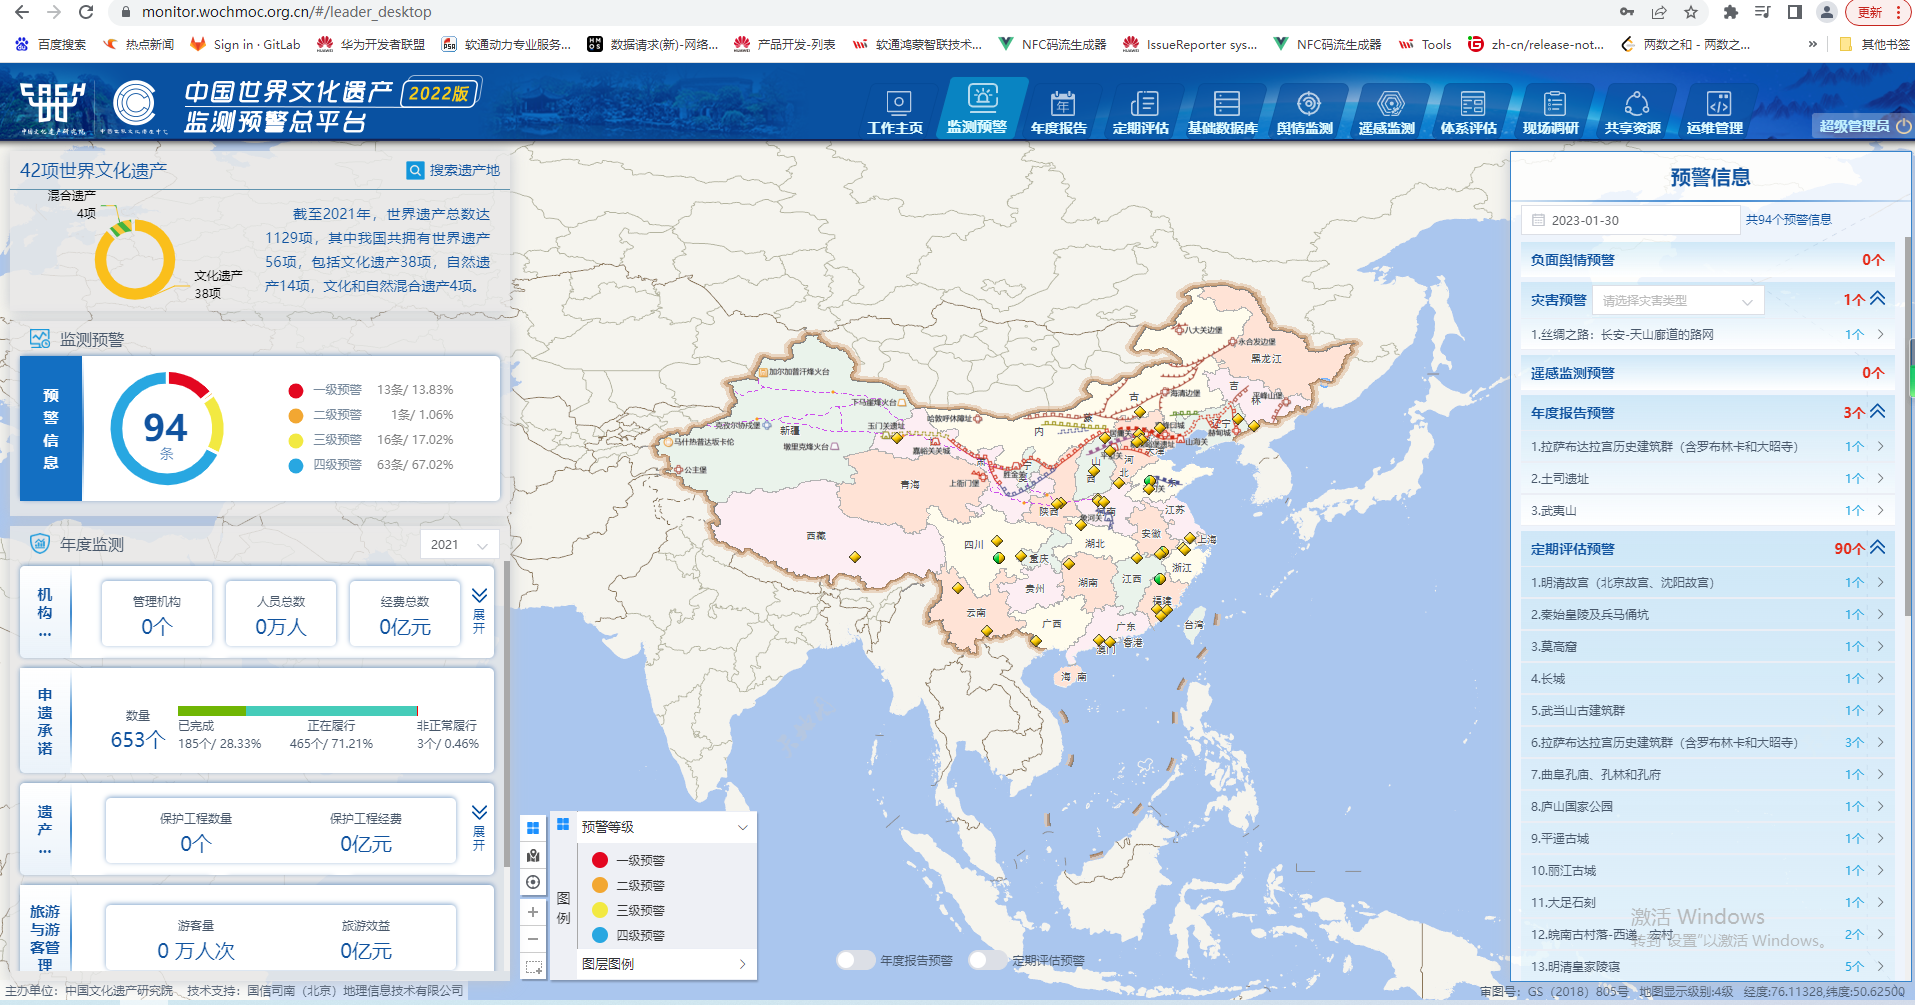
Task: Click the orange 二级预警 legend swatch
Action: point(600,885)
